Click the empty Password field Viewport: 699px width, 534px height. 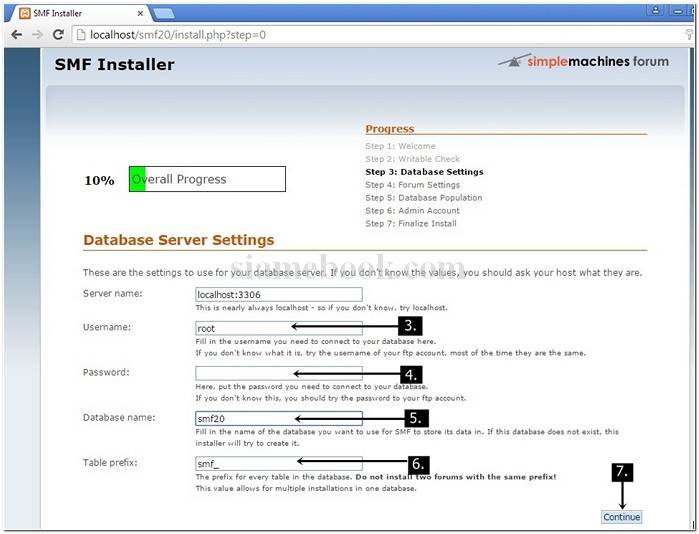click(x=279, y=373)
